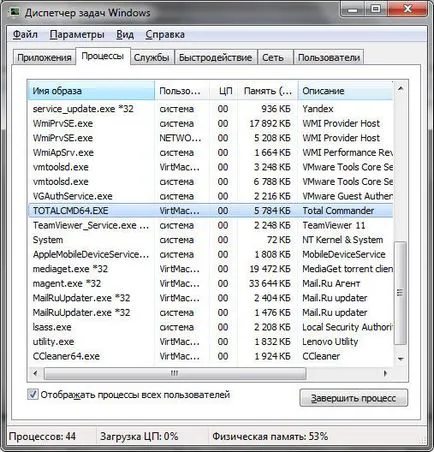434x452 pixels.
Task: Select the WmiPrvSE.exe row owned by NETWO...
Action: pos(210,138)
